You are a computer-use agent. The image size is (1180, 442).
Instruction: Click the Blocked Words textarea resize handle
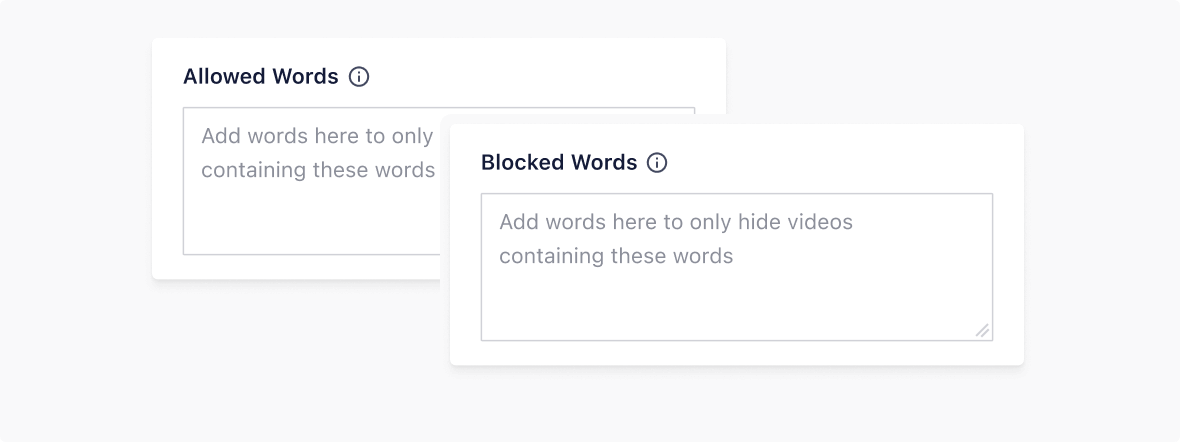(x=982, y=330)
